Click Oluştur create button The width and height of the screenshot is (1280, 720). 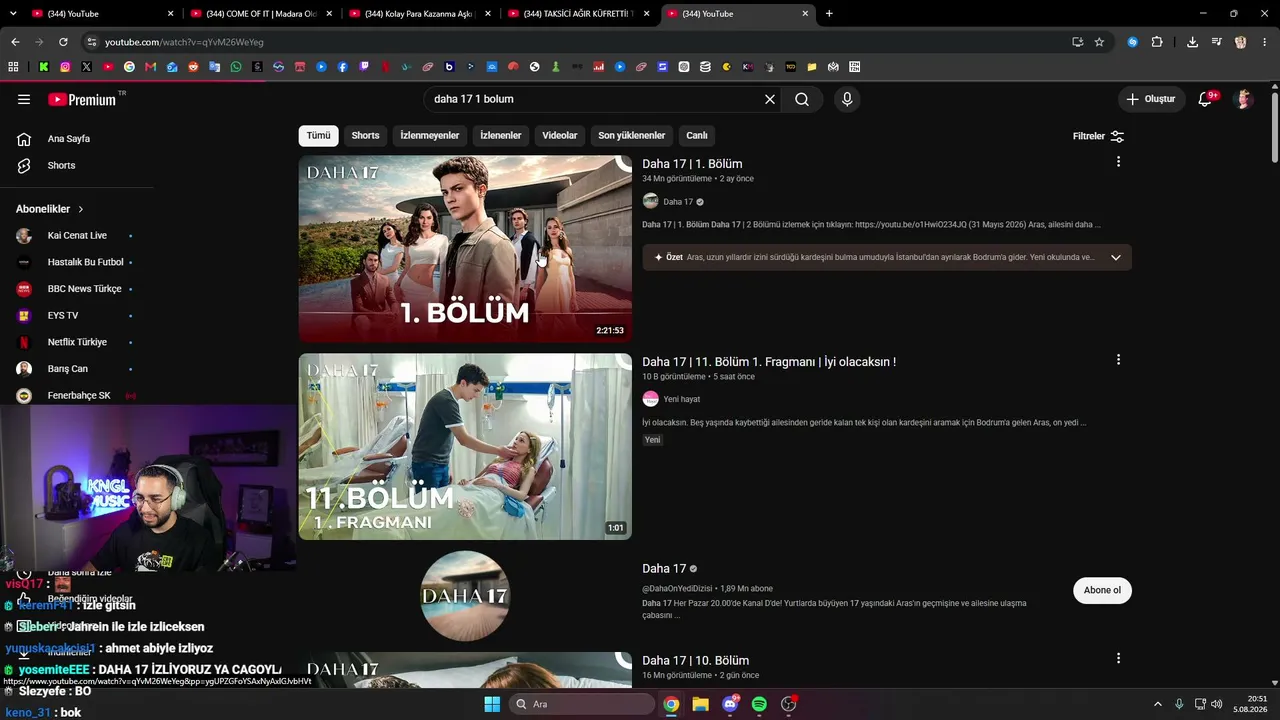click(1151, 99)
